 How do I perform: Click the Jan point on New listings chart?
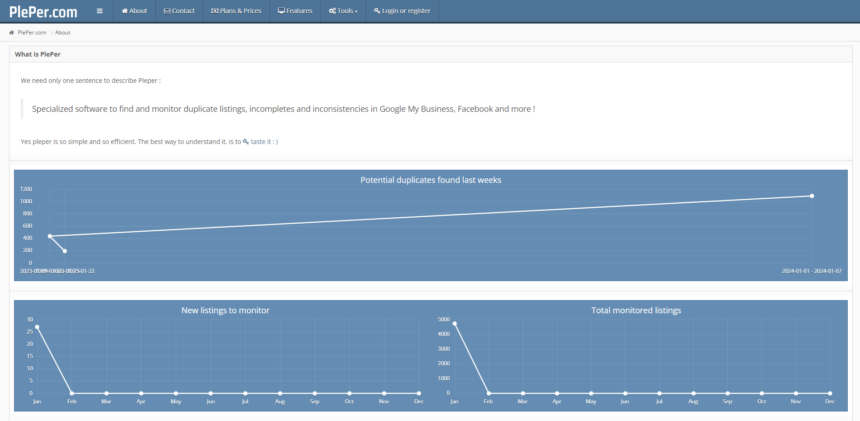(37, 327)
